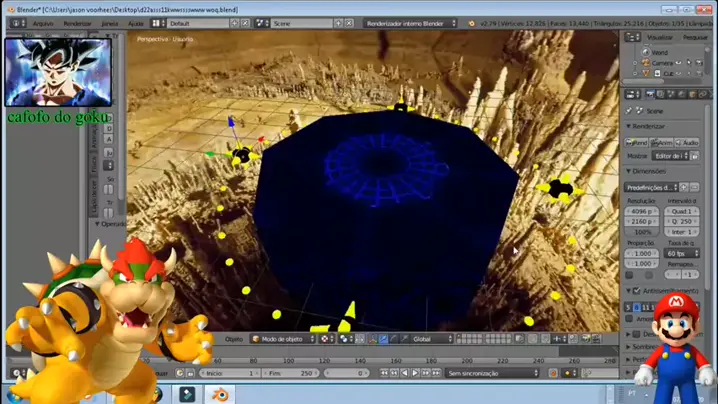Open the Objeto menu in viewport header

coord(234,339)
